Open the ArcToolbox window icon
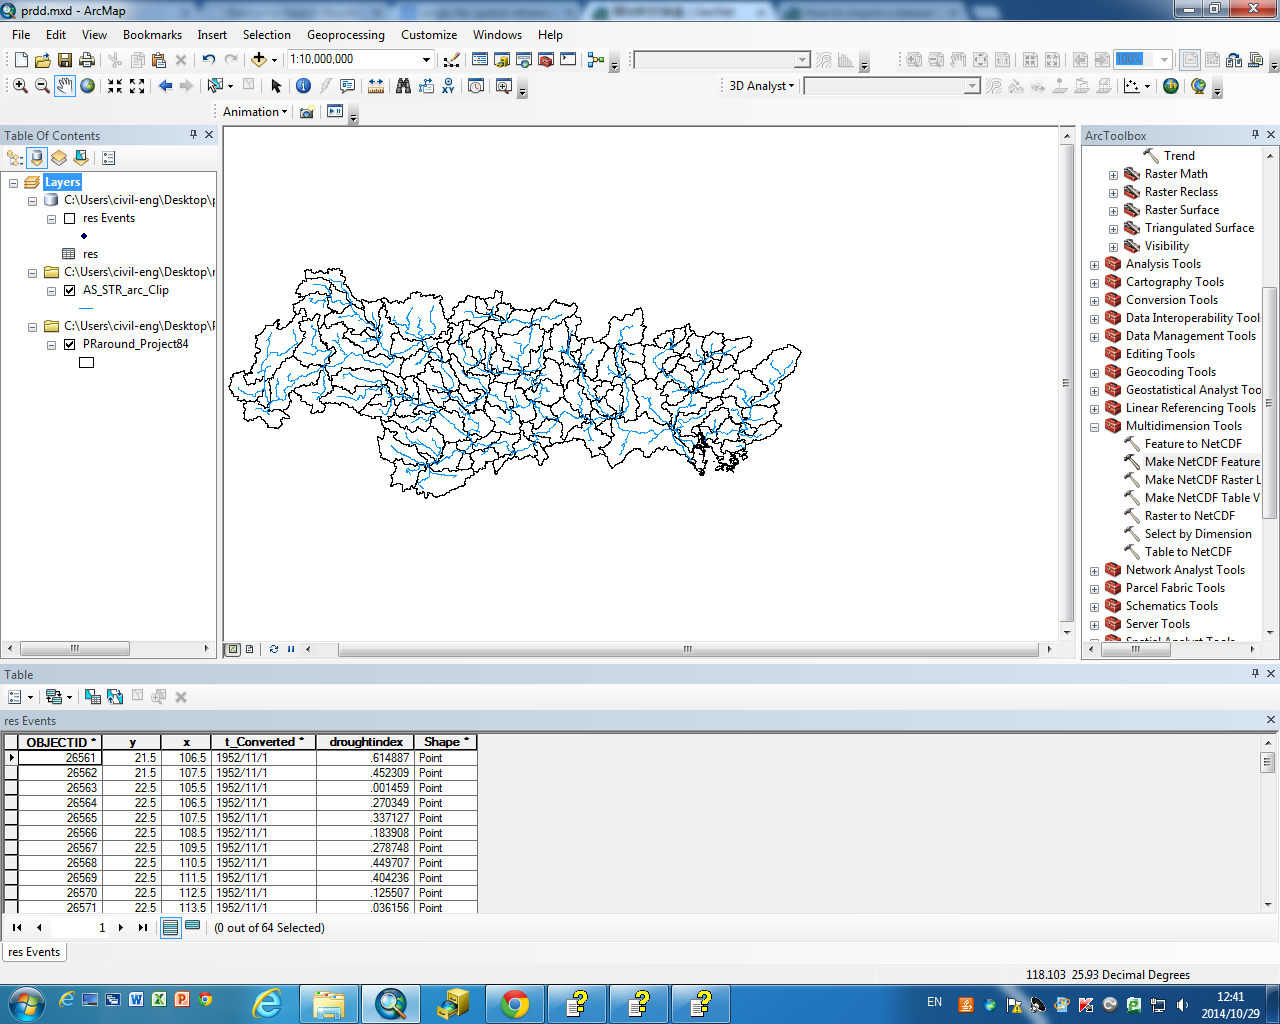The width and height of the screenshot is (1280, 1024). tap(546, 60)
